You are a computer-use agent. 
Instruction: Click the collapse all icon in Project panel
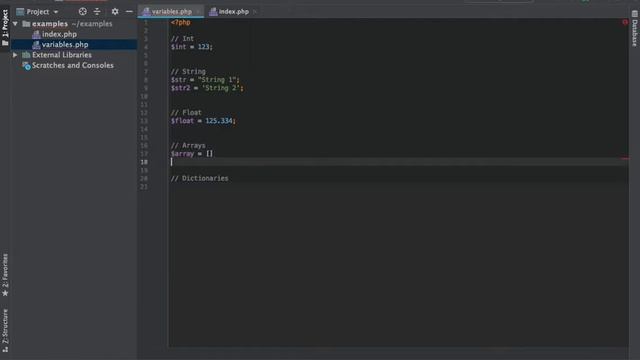click(x=97, y=12)
